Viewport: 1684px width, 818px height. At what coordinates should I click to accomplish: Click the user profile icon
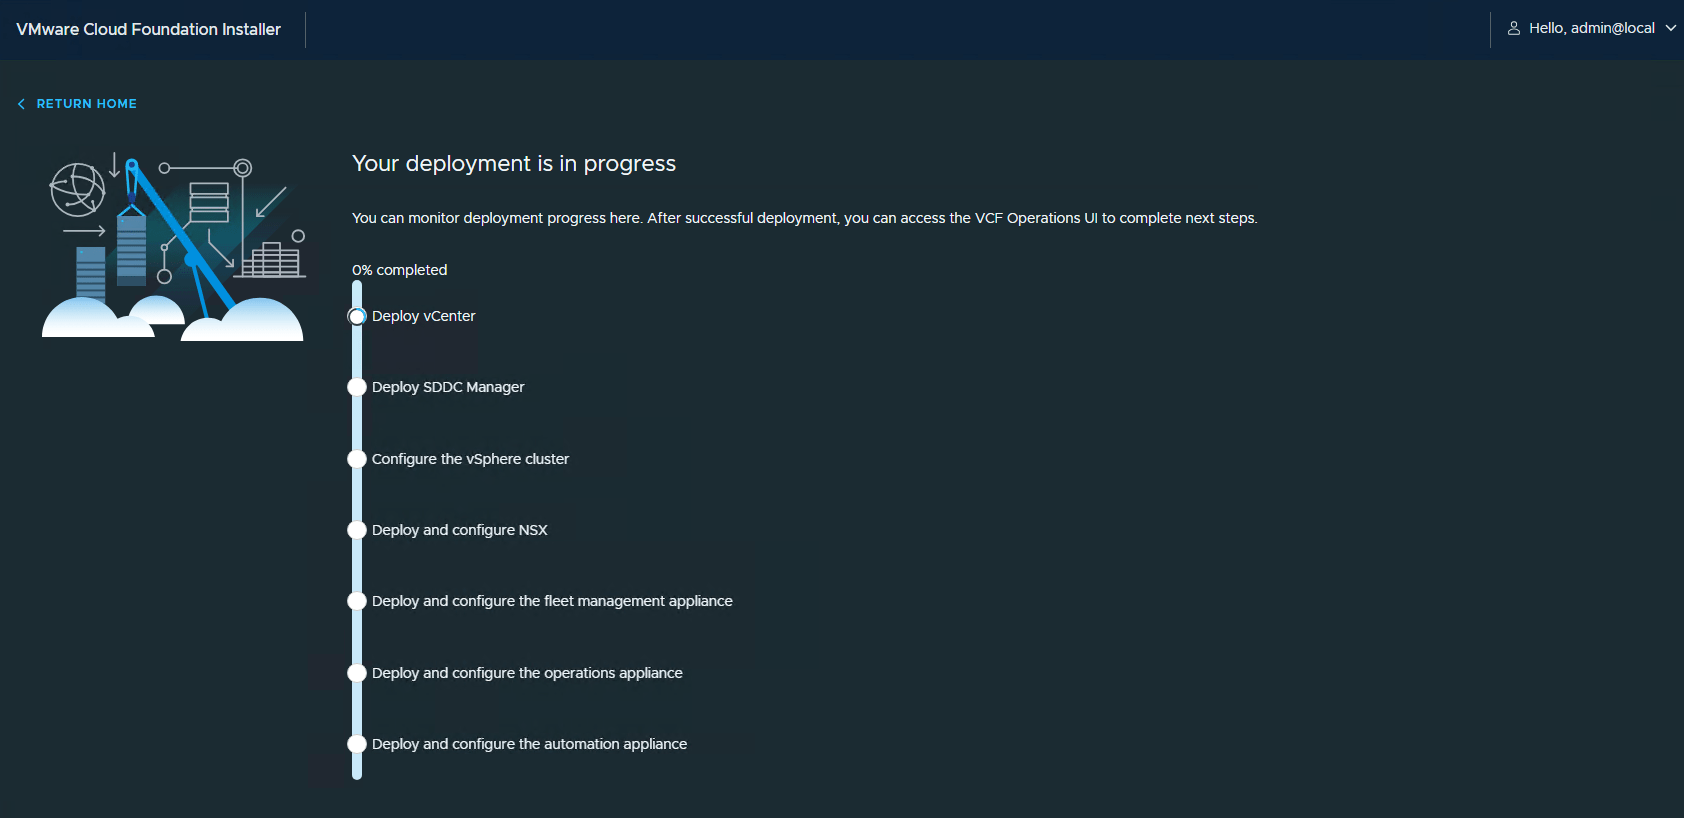point(1514,28)
